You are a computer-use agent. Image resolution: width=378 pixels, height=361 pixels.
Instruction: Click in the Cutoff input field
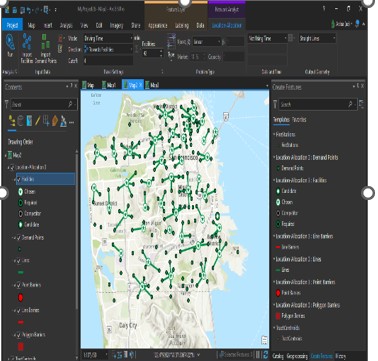click(x=108, y=61)
